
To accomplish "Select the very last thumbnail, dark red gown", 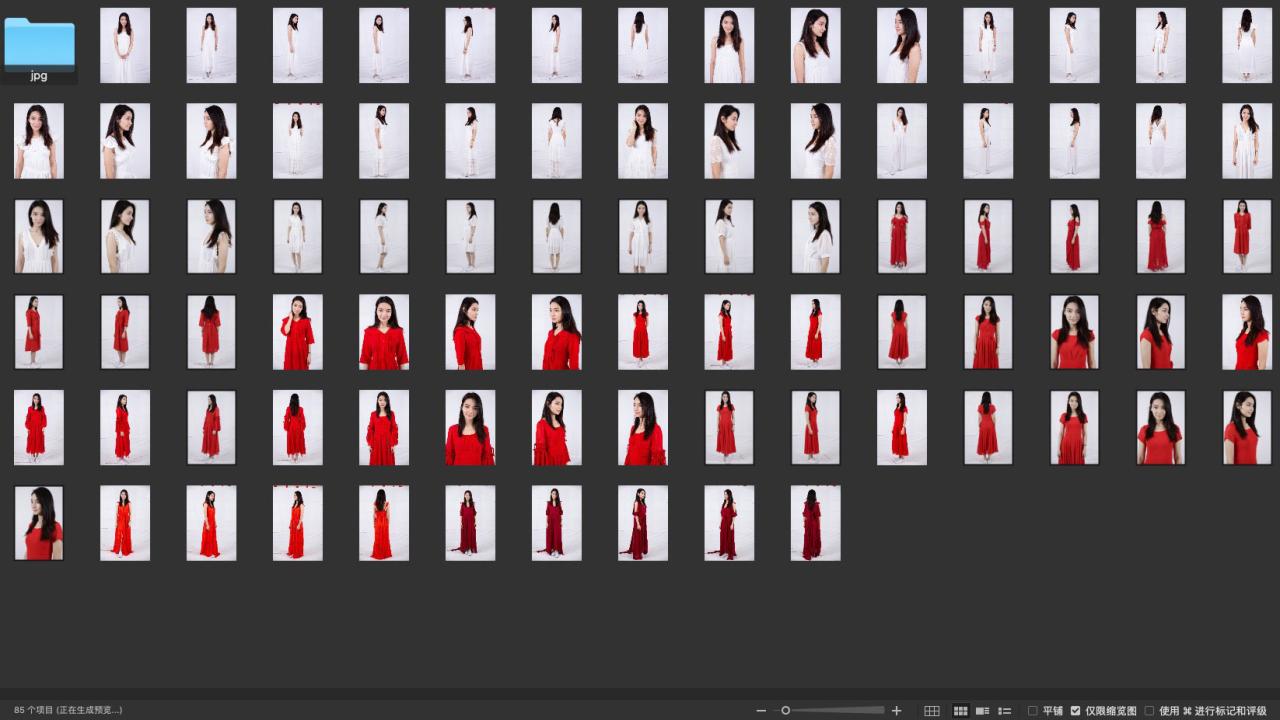I will [815, 523].
